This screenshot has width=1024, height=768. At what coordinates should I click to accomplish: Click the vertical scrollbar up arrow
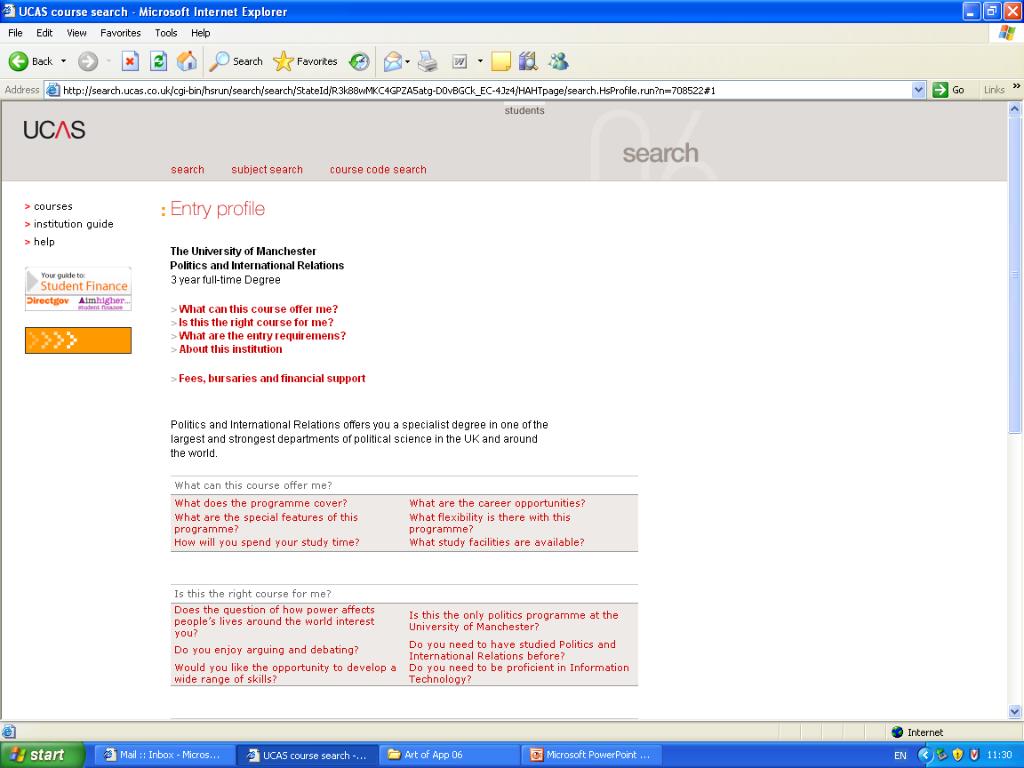1014,110
